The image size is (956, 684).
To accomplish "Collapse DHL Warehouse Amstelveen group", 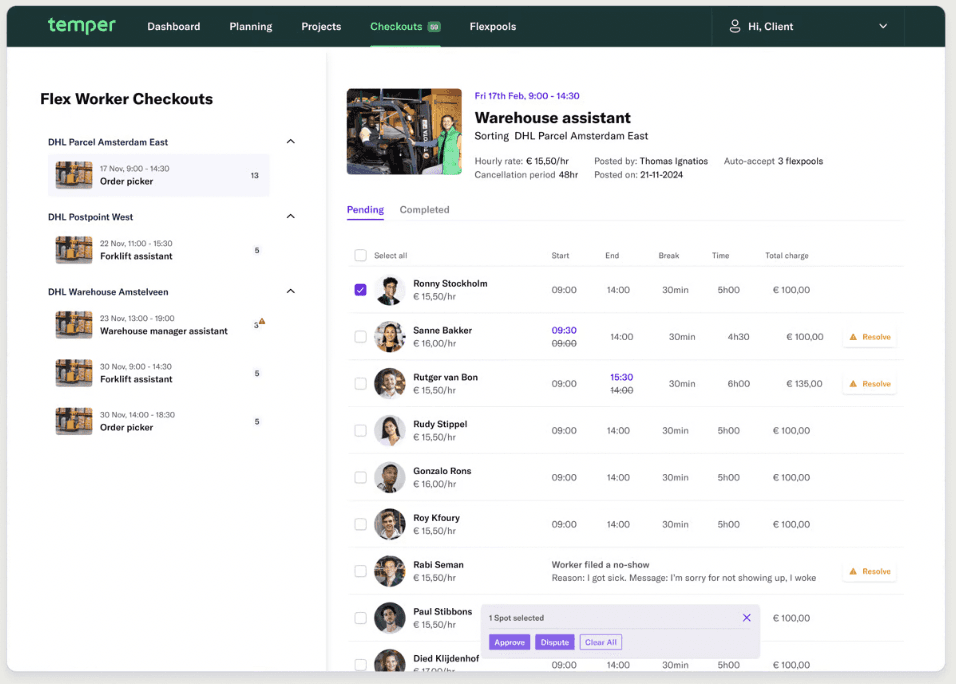I will click(x=291, y=291).
